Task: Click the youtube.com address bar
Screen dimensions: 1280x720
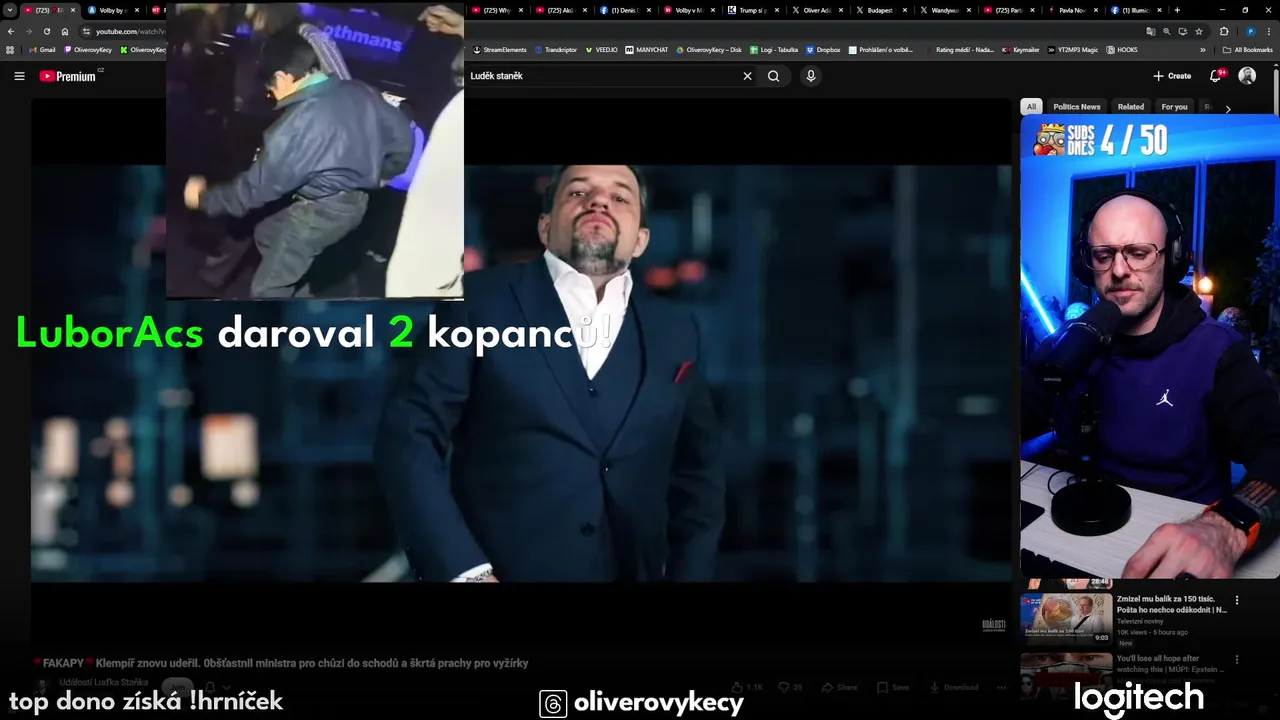Action: pyautogui.click(x=130, y=31)
